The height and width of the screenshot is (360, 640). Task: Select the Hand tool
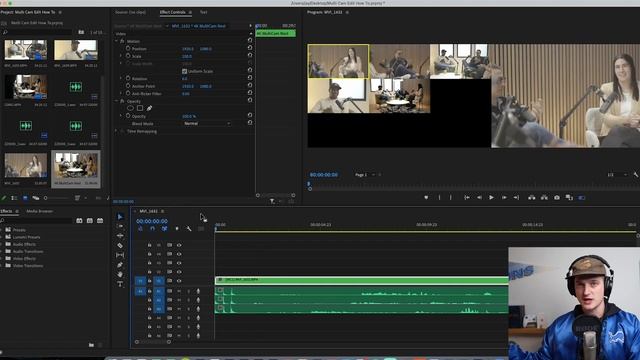tap(120, 274)
